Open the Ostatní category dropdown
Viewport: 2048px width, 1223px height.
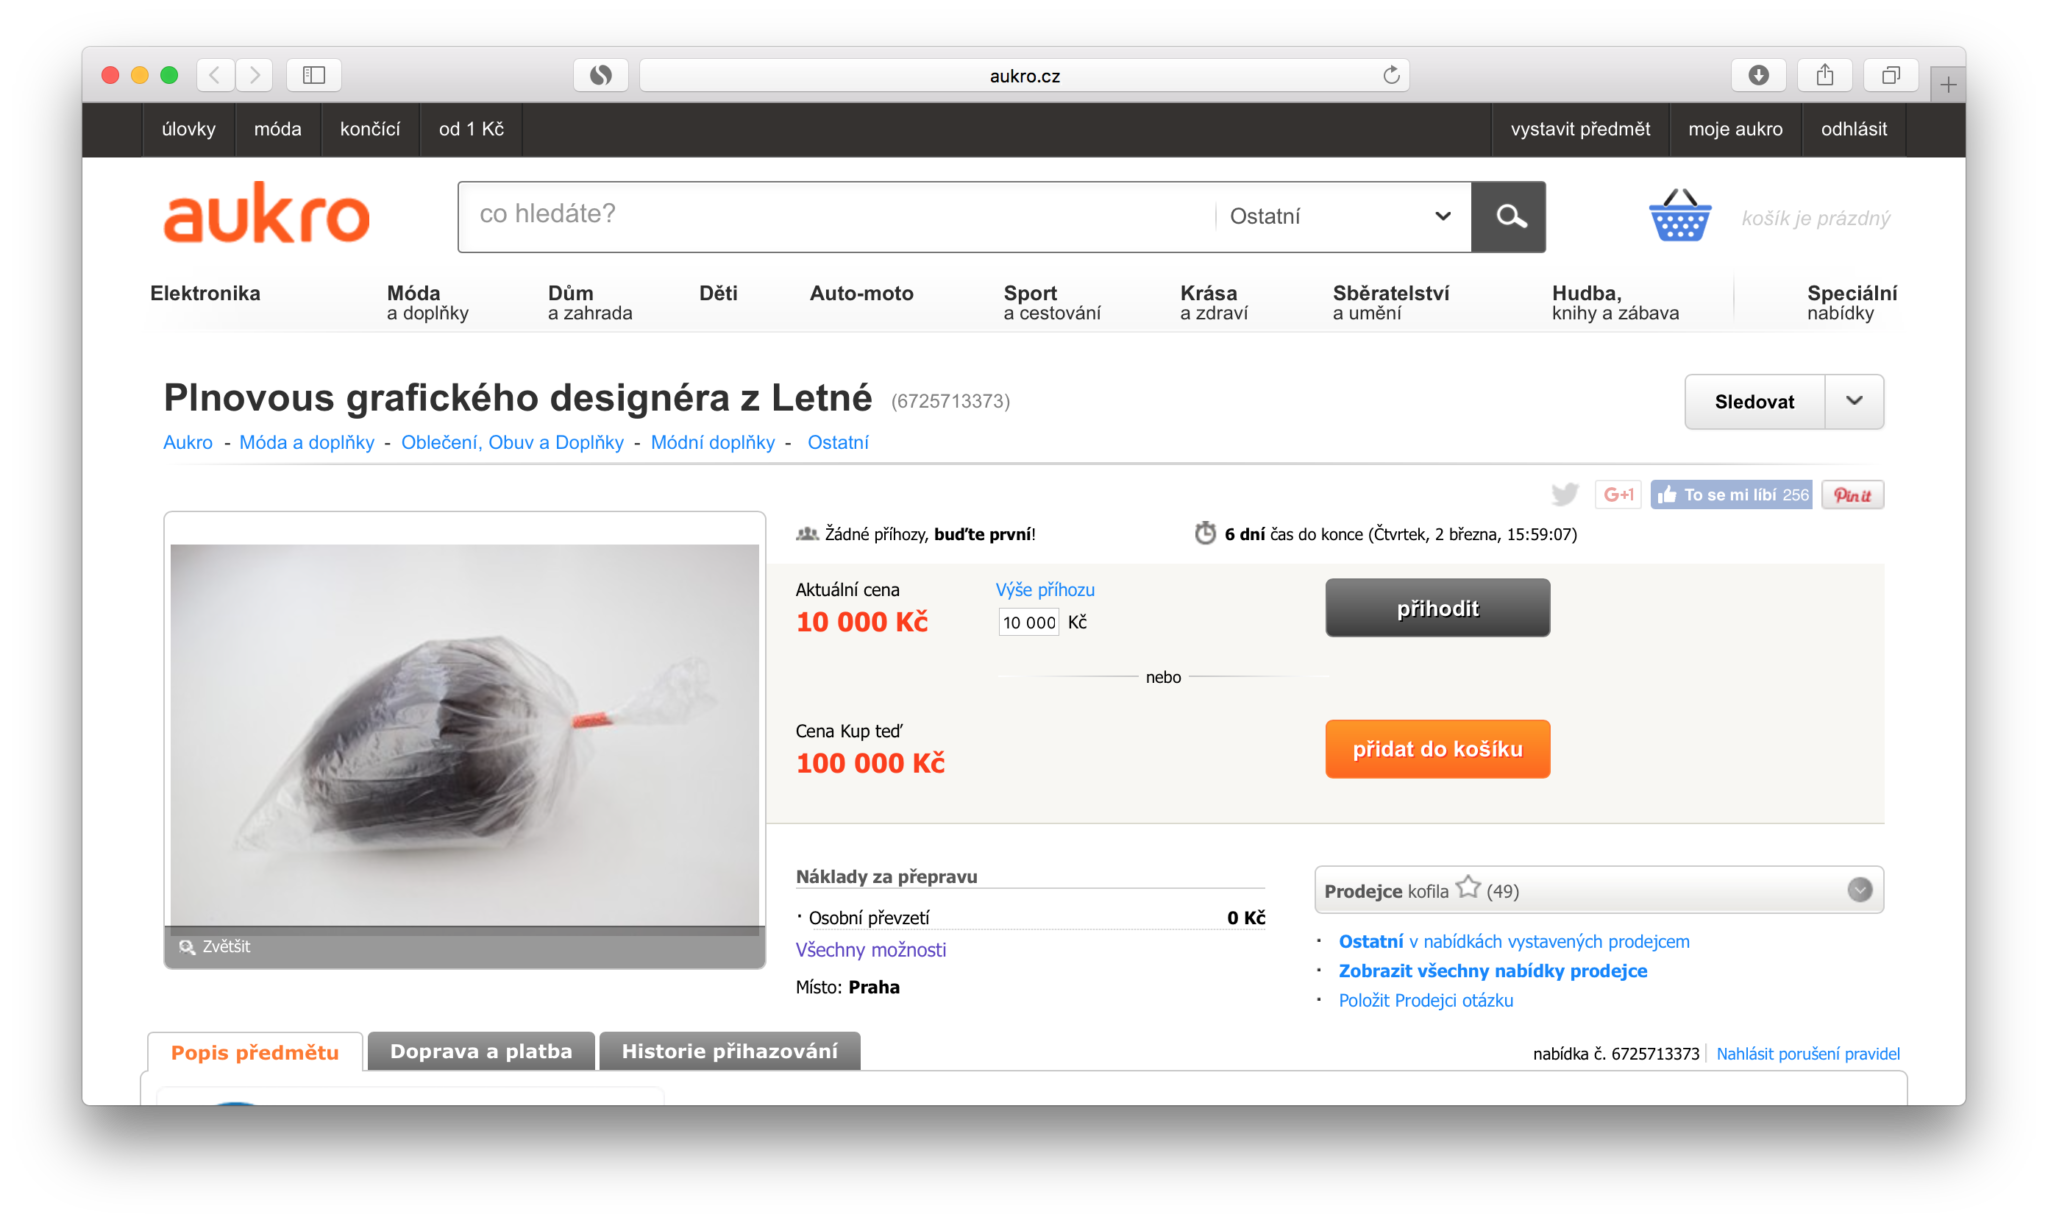[x=1340, y=216]
